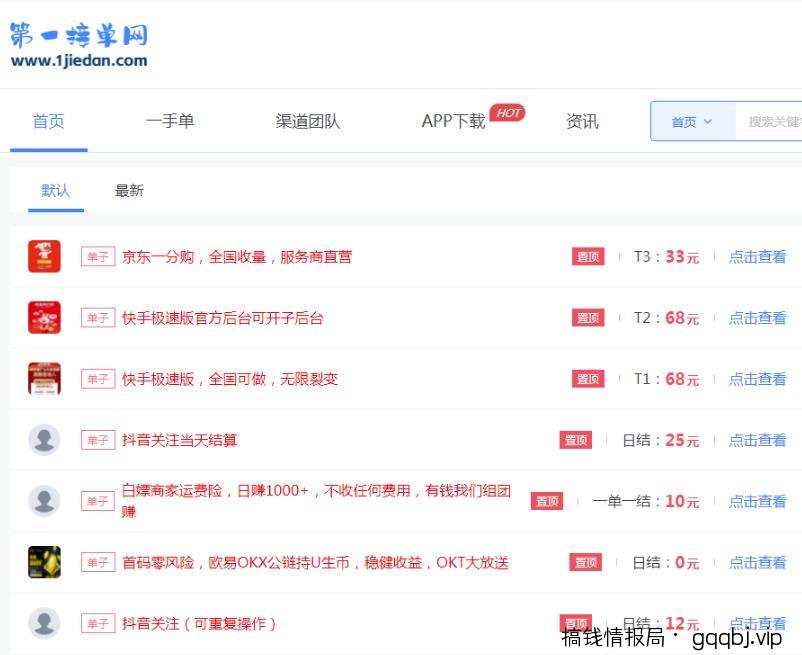802x655 pixels.
Task: Click 点击查看 for 京东一分购 listing
Action: [757, 256]
